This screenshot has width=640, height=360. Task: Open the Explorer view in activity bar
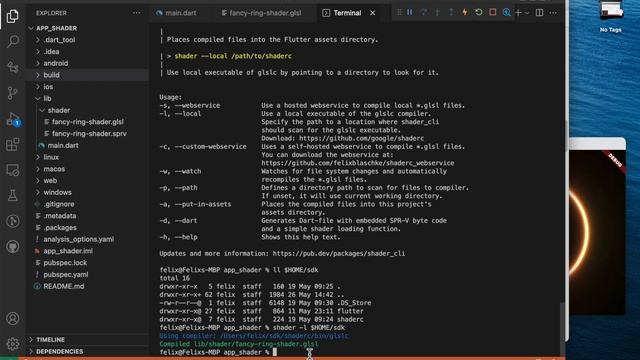tap(13, 16)
